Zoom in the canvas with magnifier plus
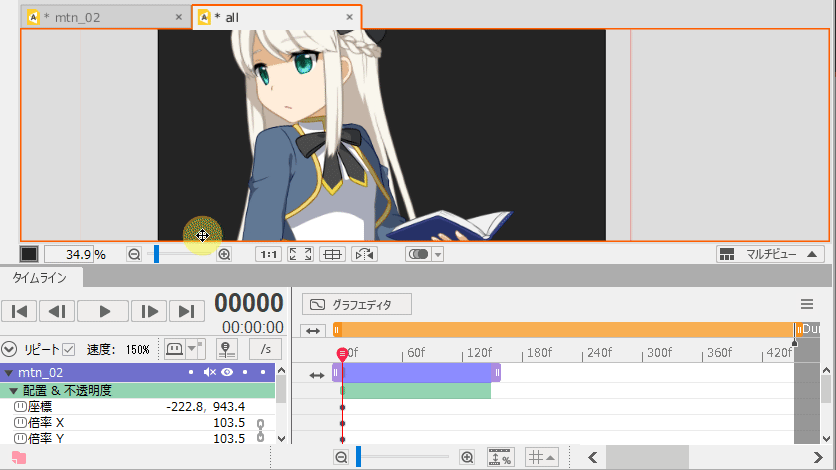Viewport: 836px width, 470px height. click(224, 254)
